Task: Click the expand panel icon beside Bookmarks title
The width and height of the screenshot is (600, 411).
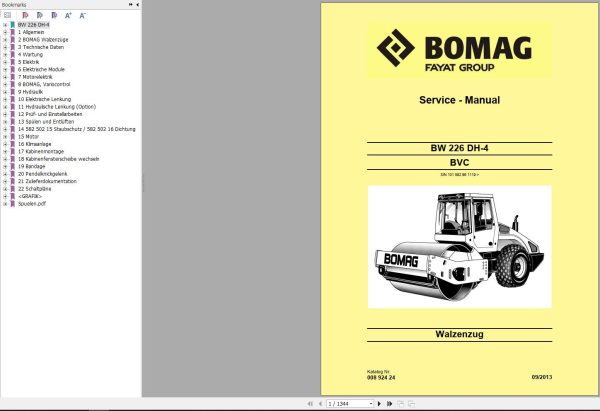Action: coord(130,5)
